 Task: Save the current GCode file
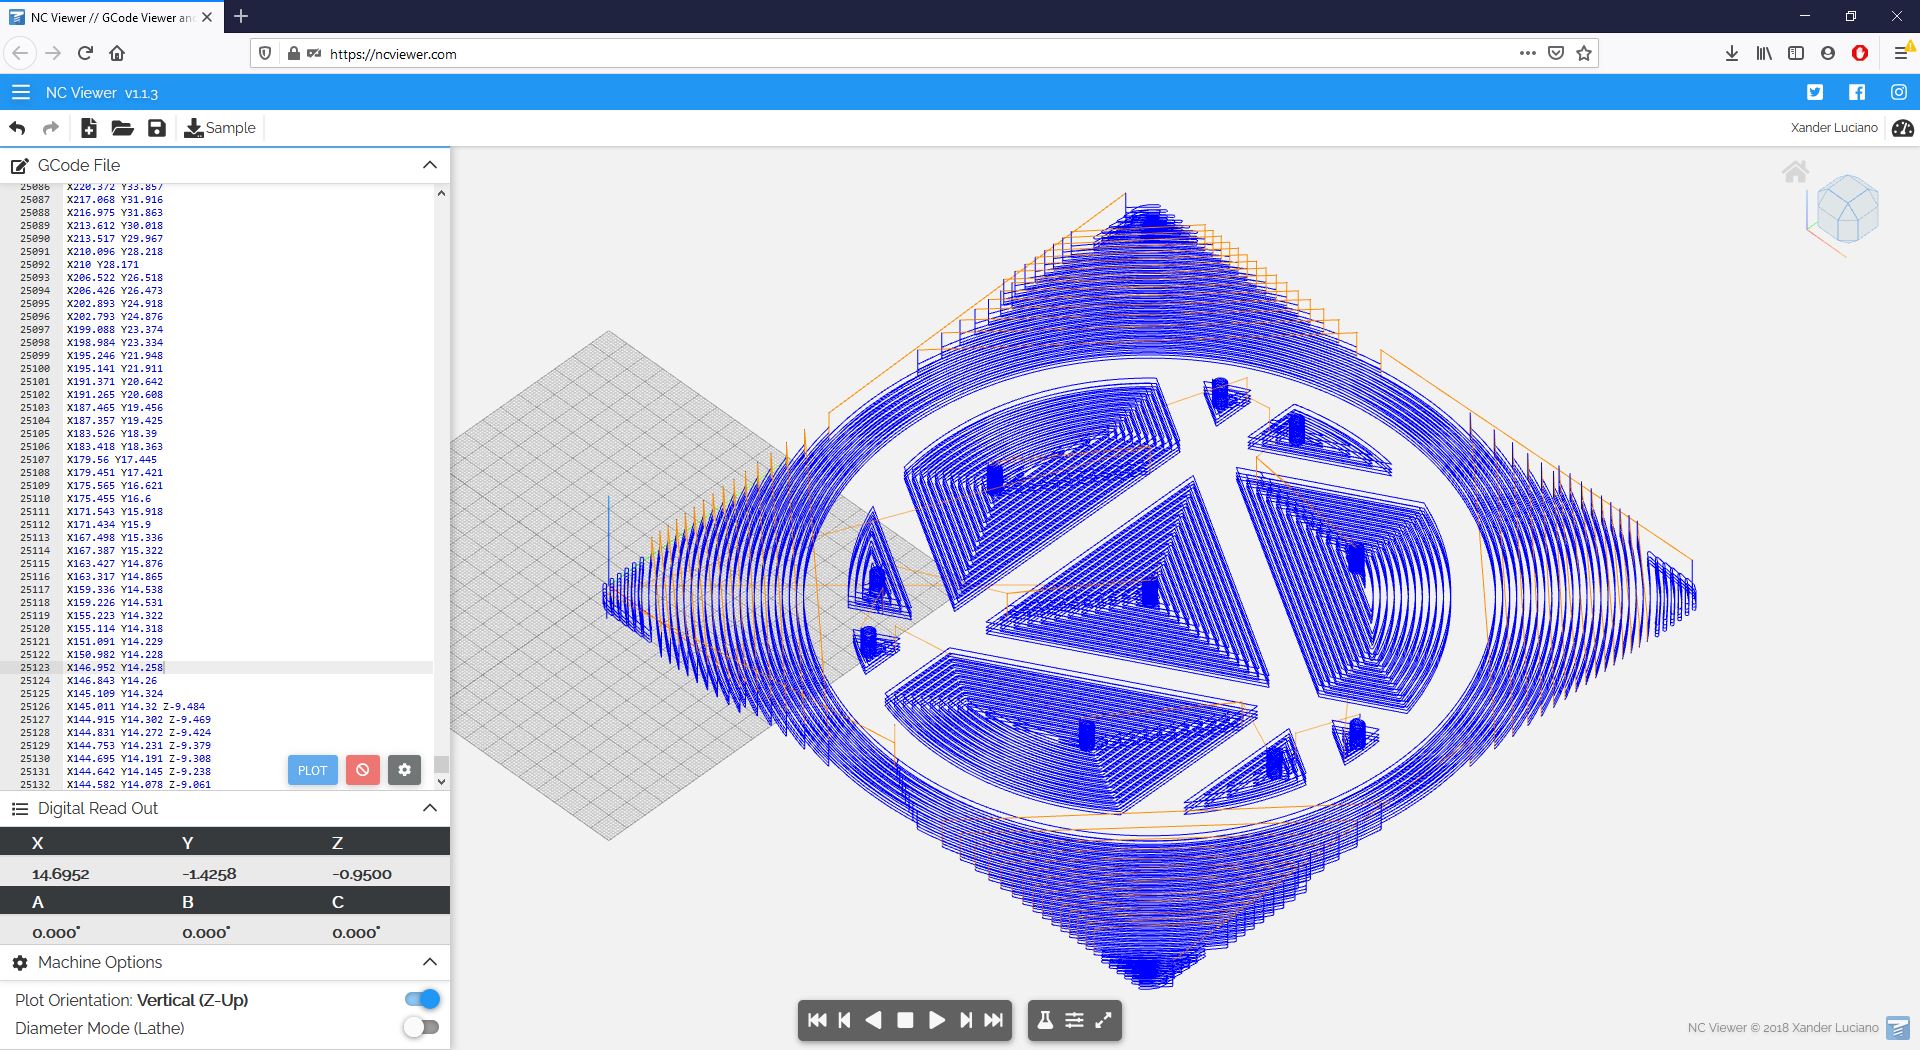156,128
